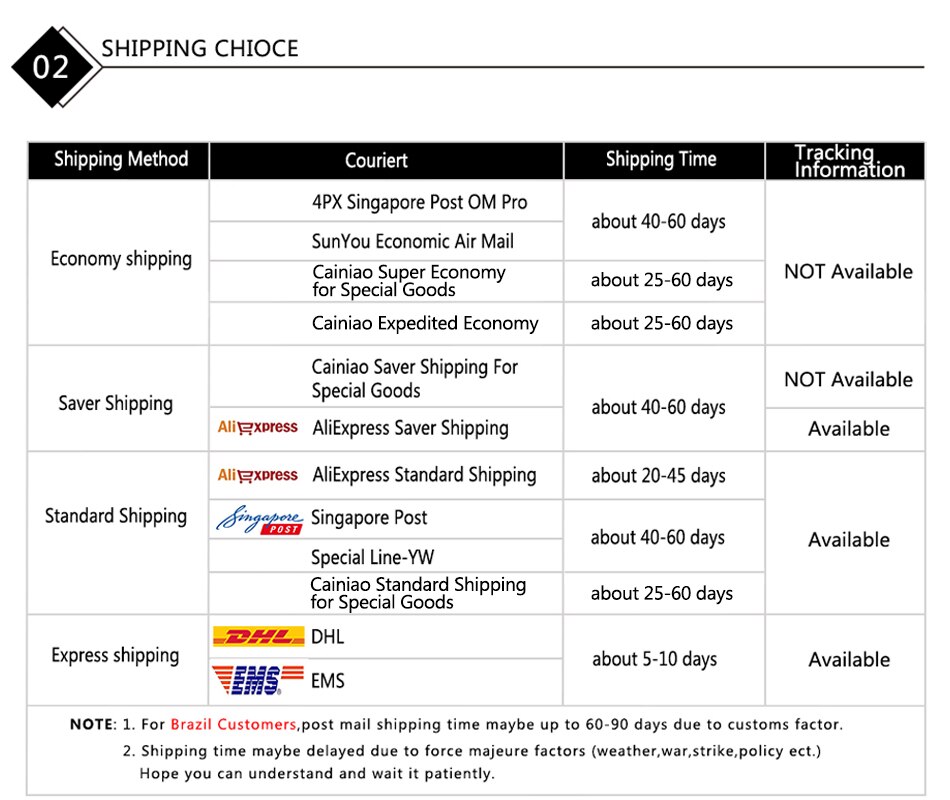The width and height of the screenshot is (950, 800).
Task: Select the Shipping Method column header
Action: [x=119, y=160]
